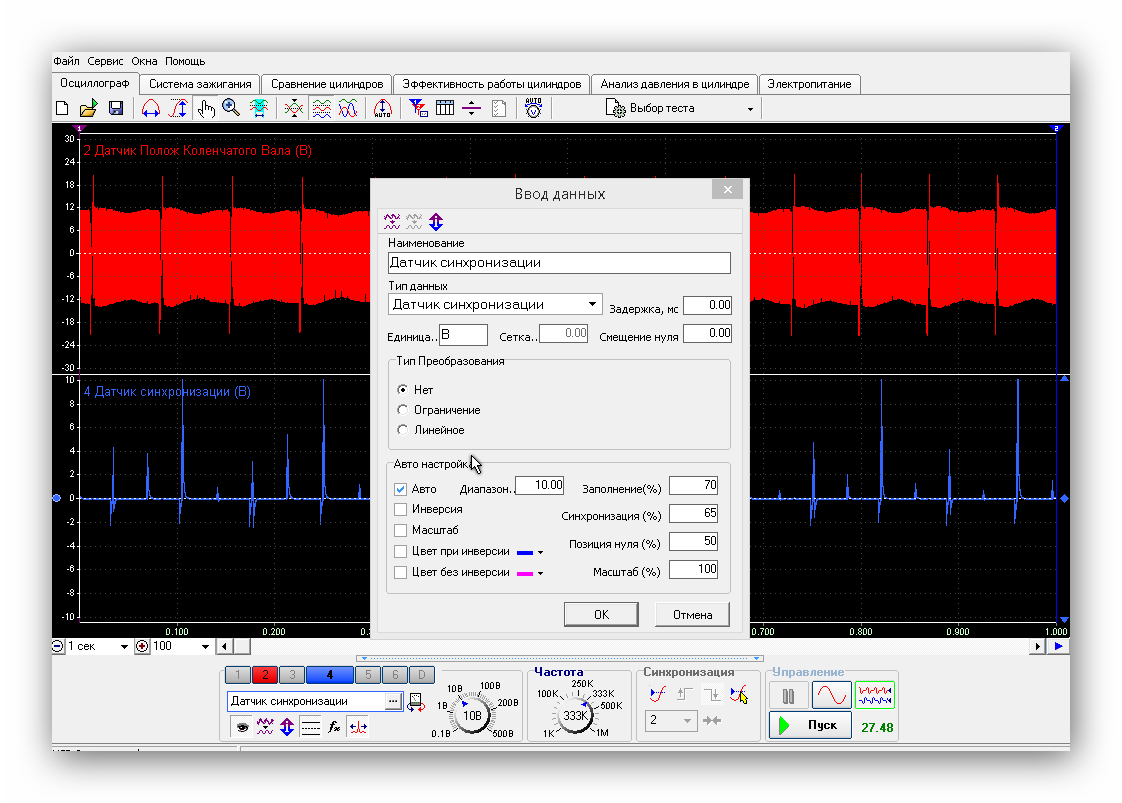This screenshot has height=803, width=1122.
Task: Open the Окна menu
Action: pos(144,62)
